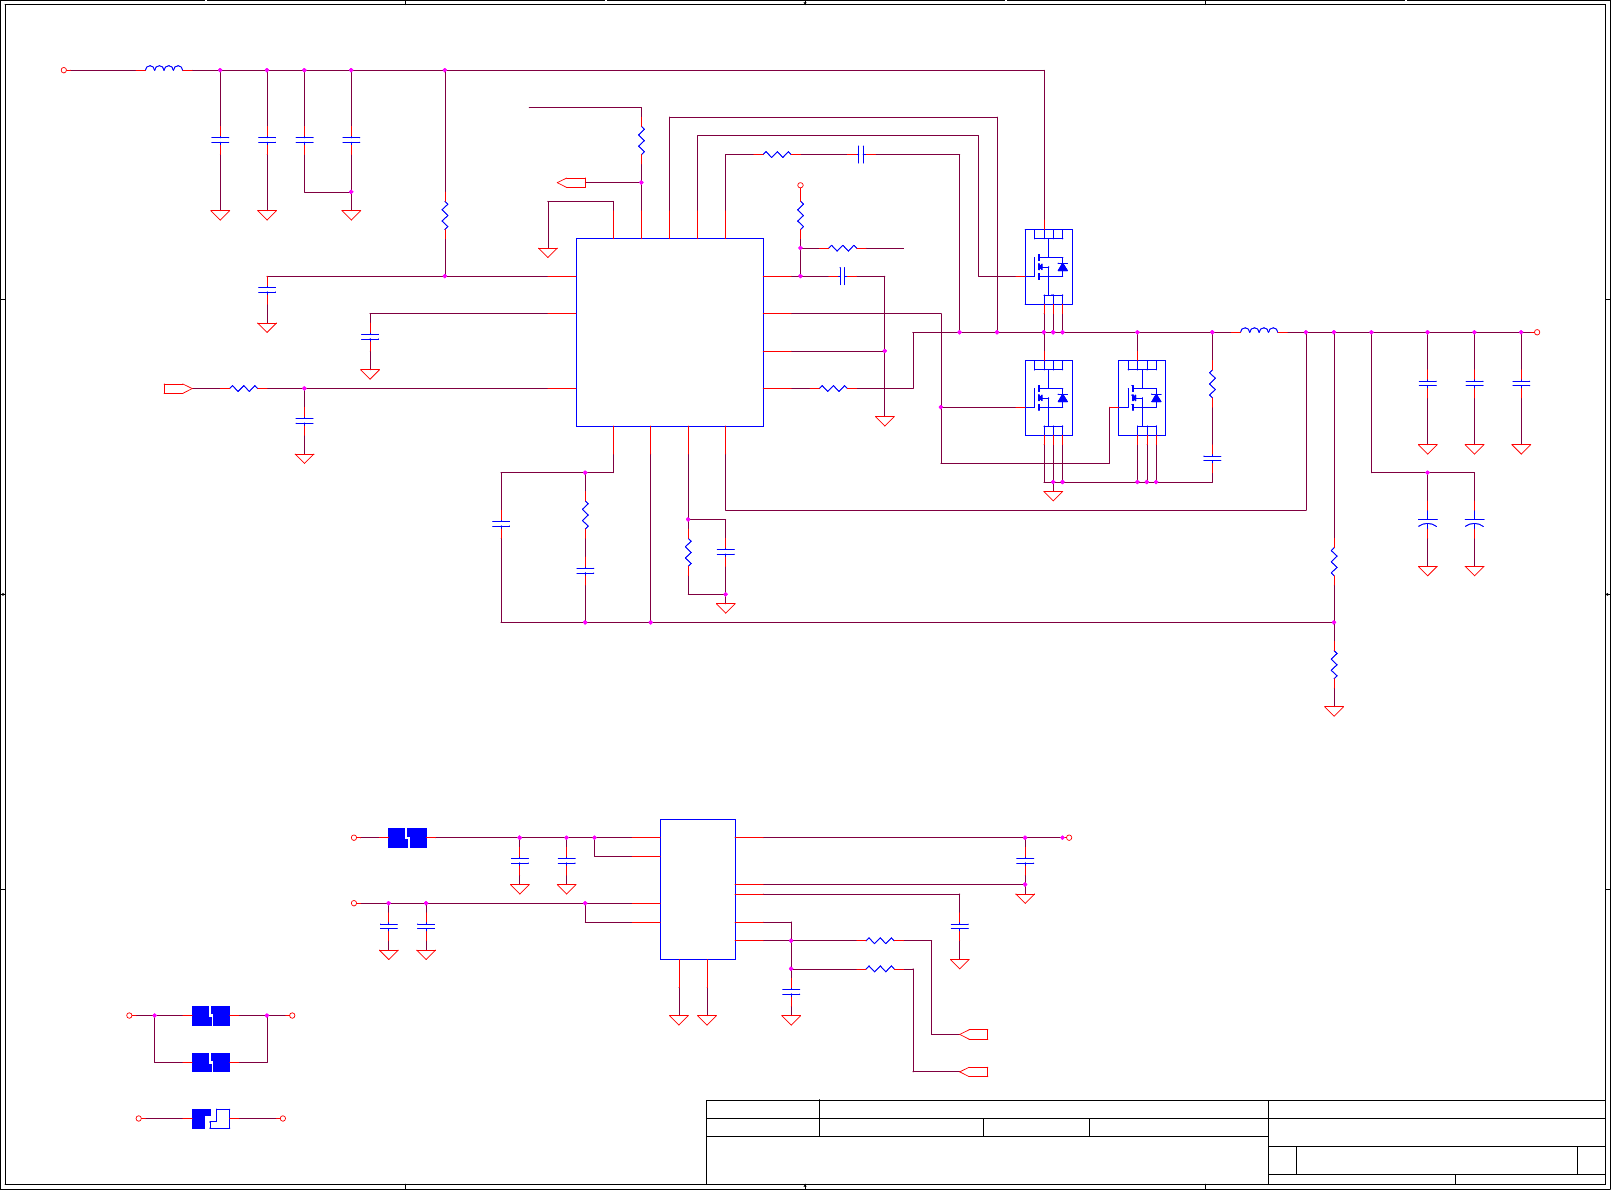Viewport: 1611px width, 1190px height.
Task: Click resistor in series RC network above IC
Action: click(777, 155)
